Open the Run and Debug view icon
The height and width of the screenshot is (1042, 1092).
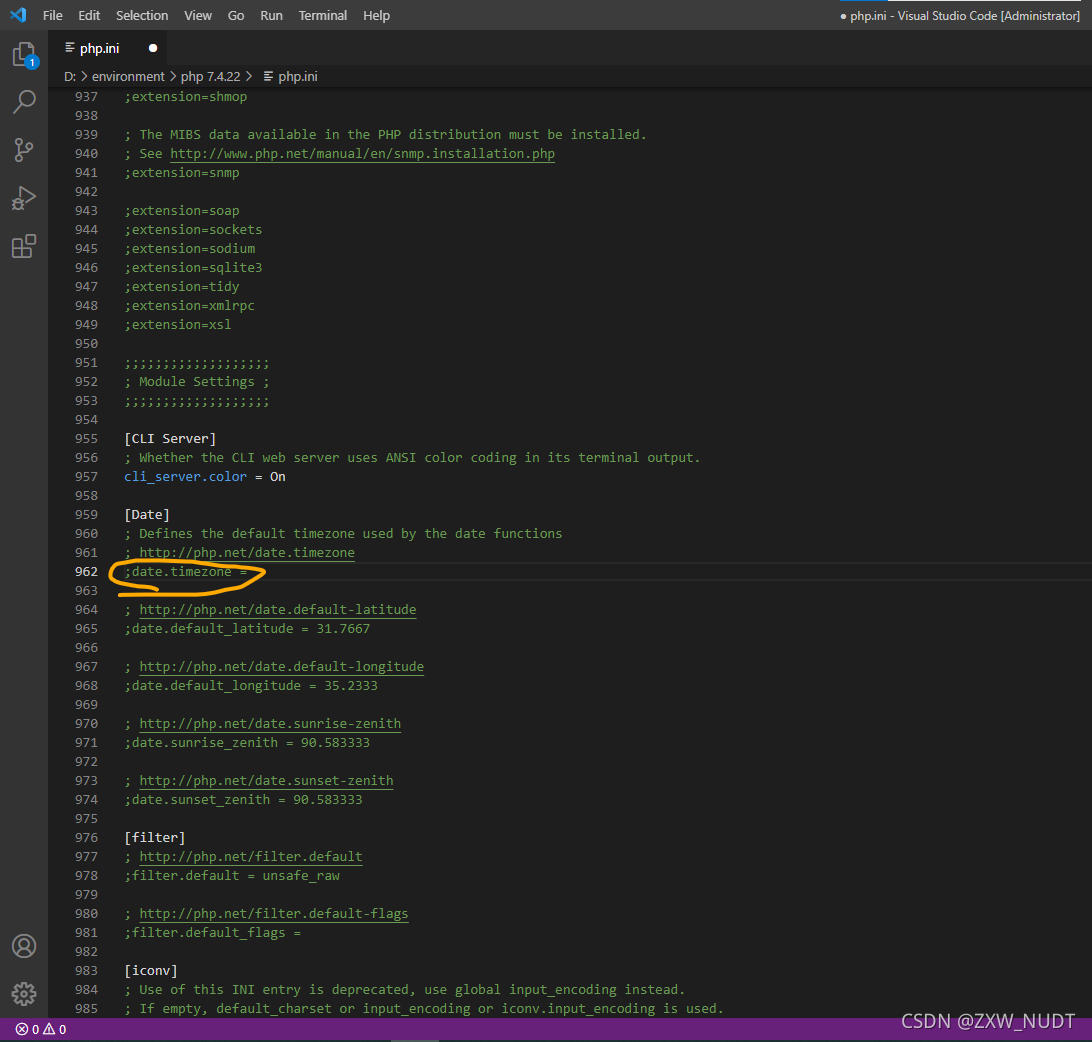[x=24, y=198]
